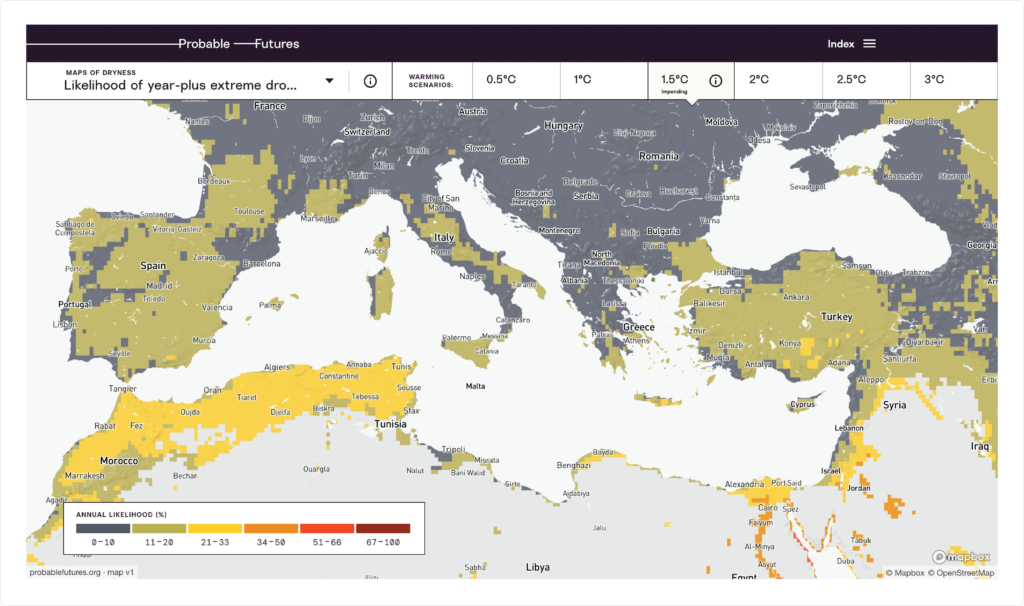Click the 'Toulouse' city label
This screenshot has width=1024, height=606.
point(249,212)
